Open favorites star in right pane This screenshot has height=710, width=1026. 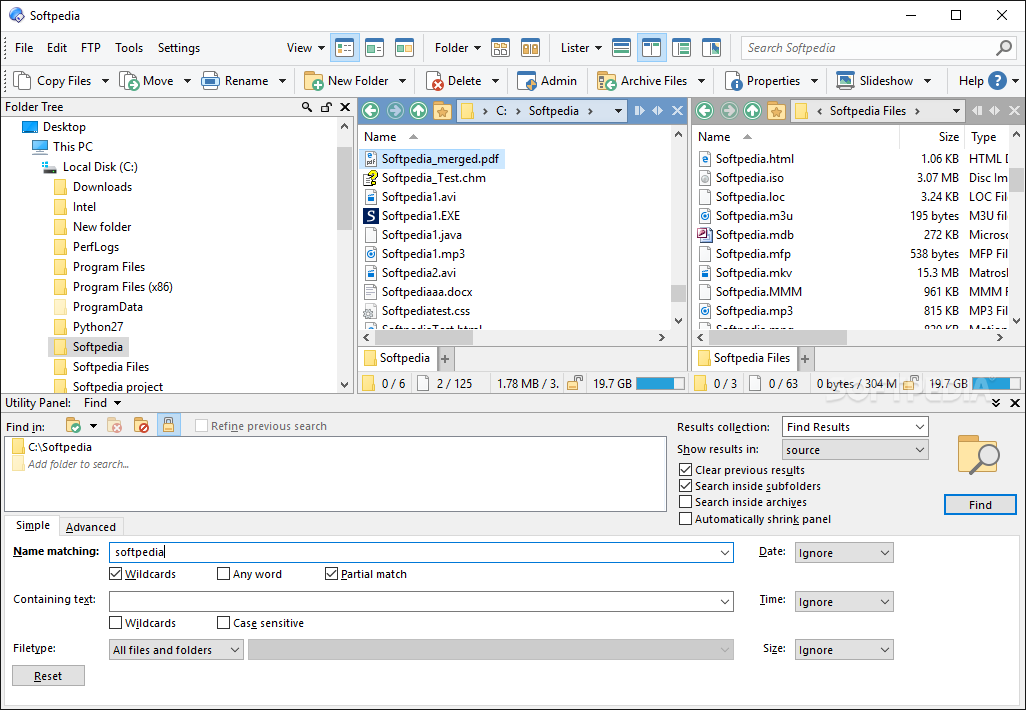coord(776,111)
